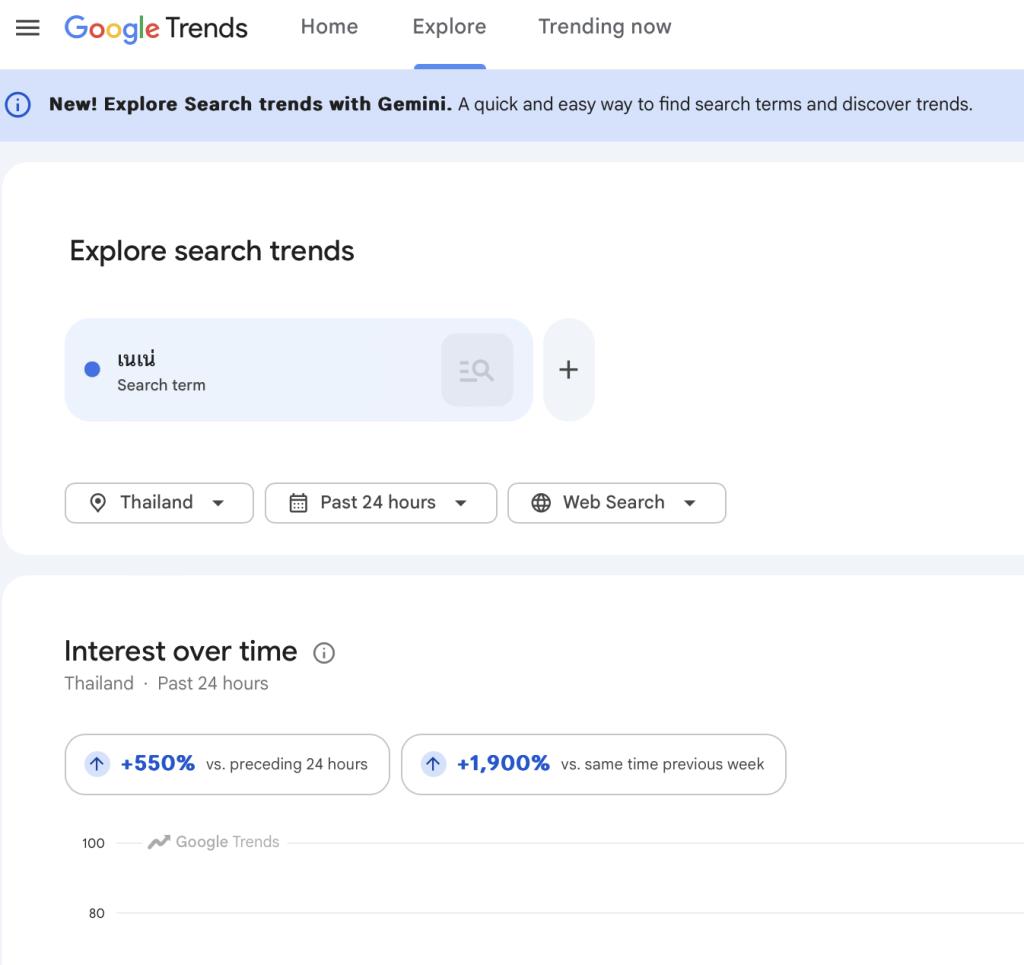Click the Explore search trends heading
Screen dimensions: 1024x965
click(x=212, y=251)
